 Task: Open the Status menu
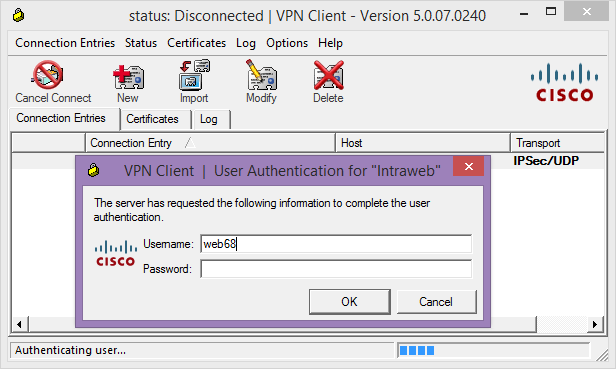tap(141, 43)
